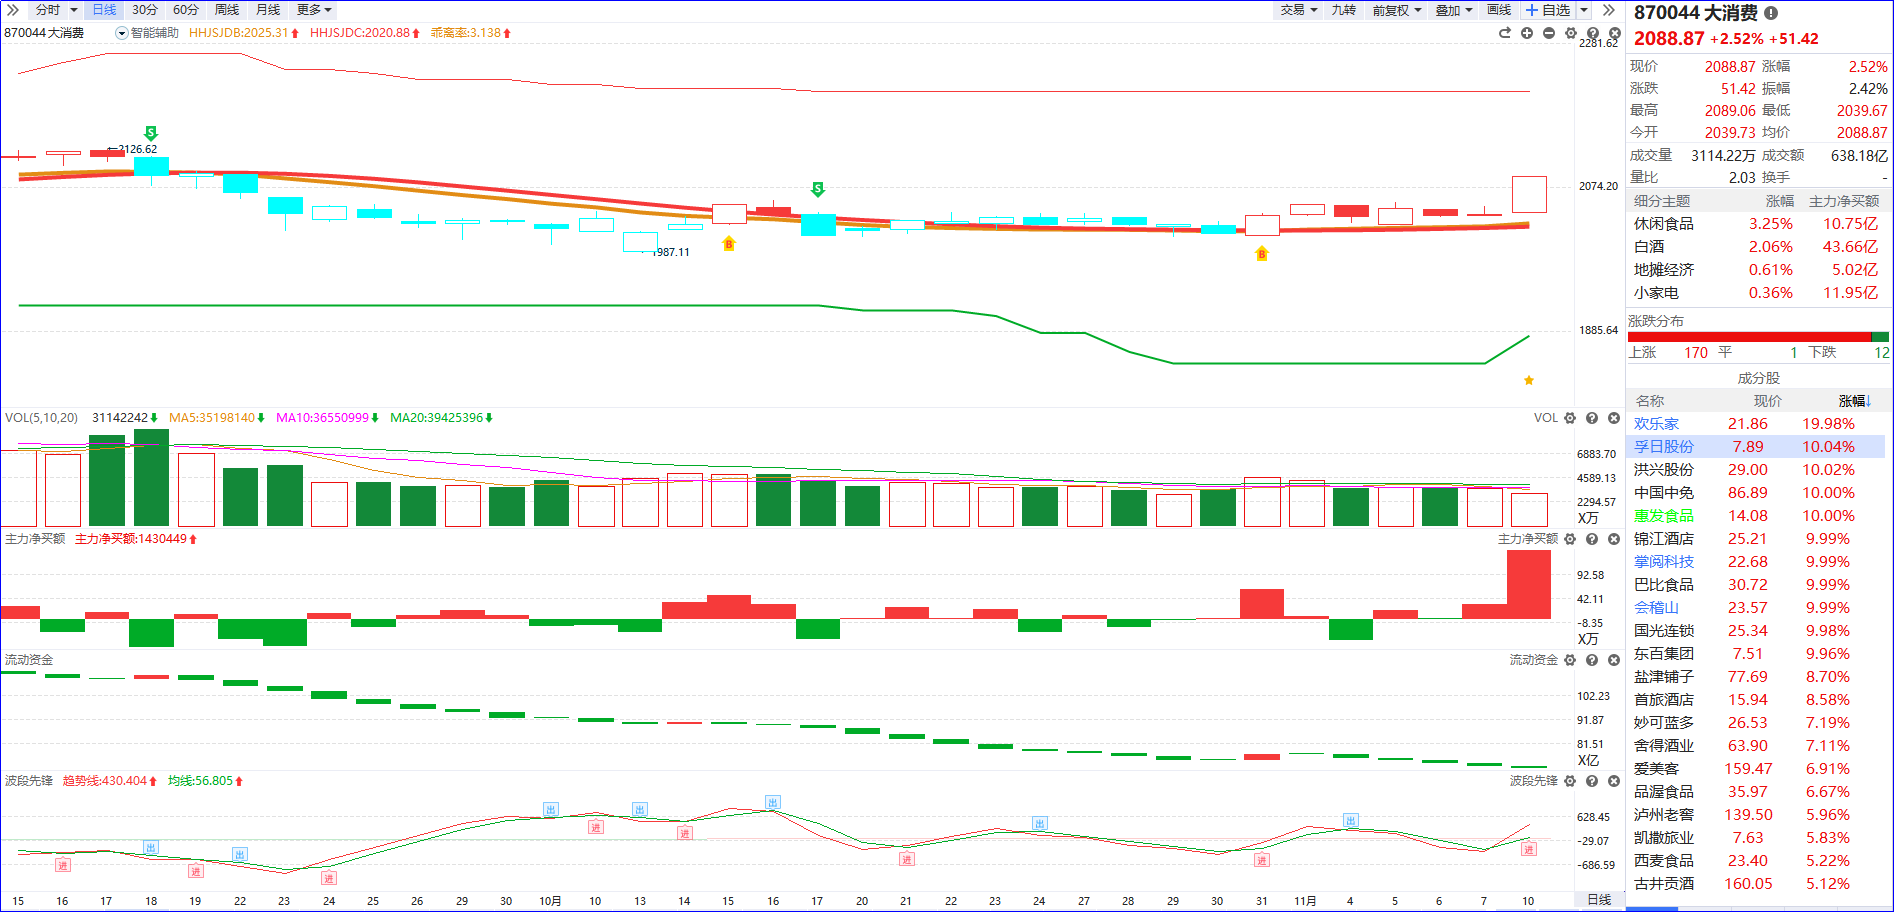Click the red/green 涨跌分布 distribution bar

coord(1757,337)
